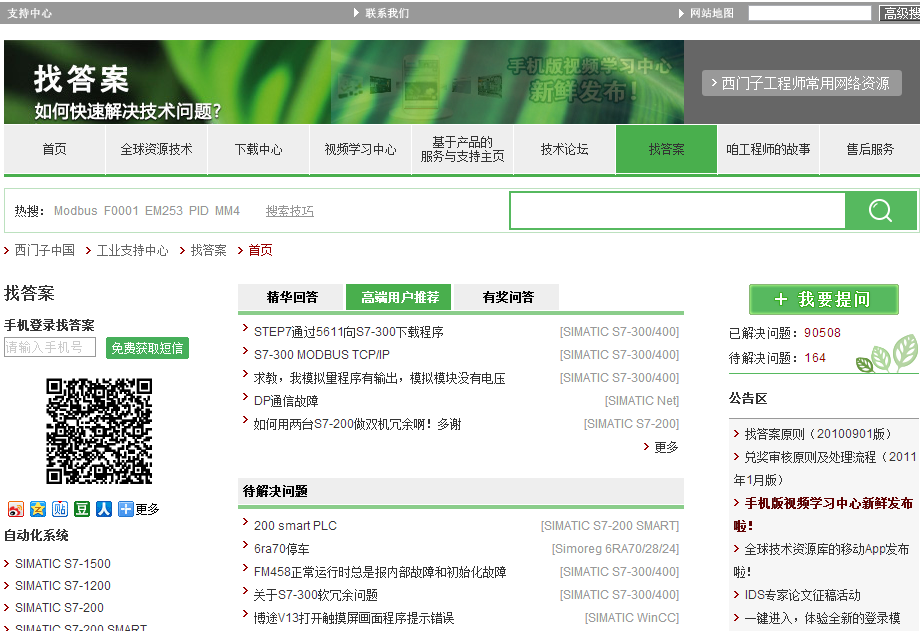The height and width of the screenshot is (631, 920).
Task: Open question FM458正常运行时总是报内部故障
Action: (x=380, y=572)
